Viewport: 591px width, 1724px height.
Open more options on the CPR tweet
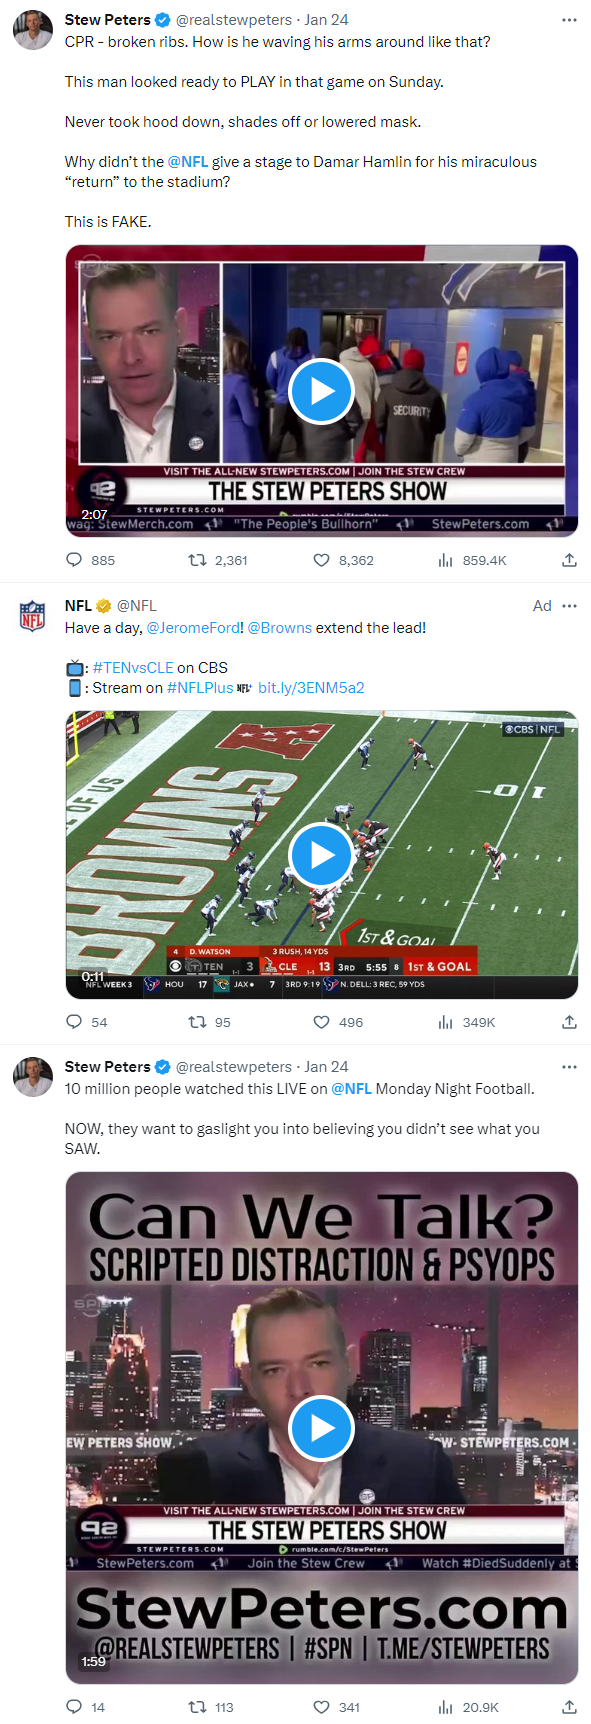point(569,19)
